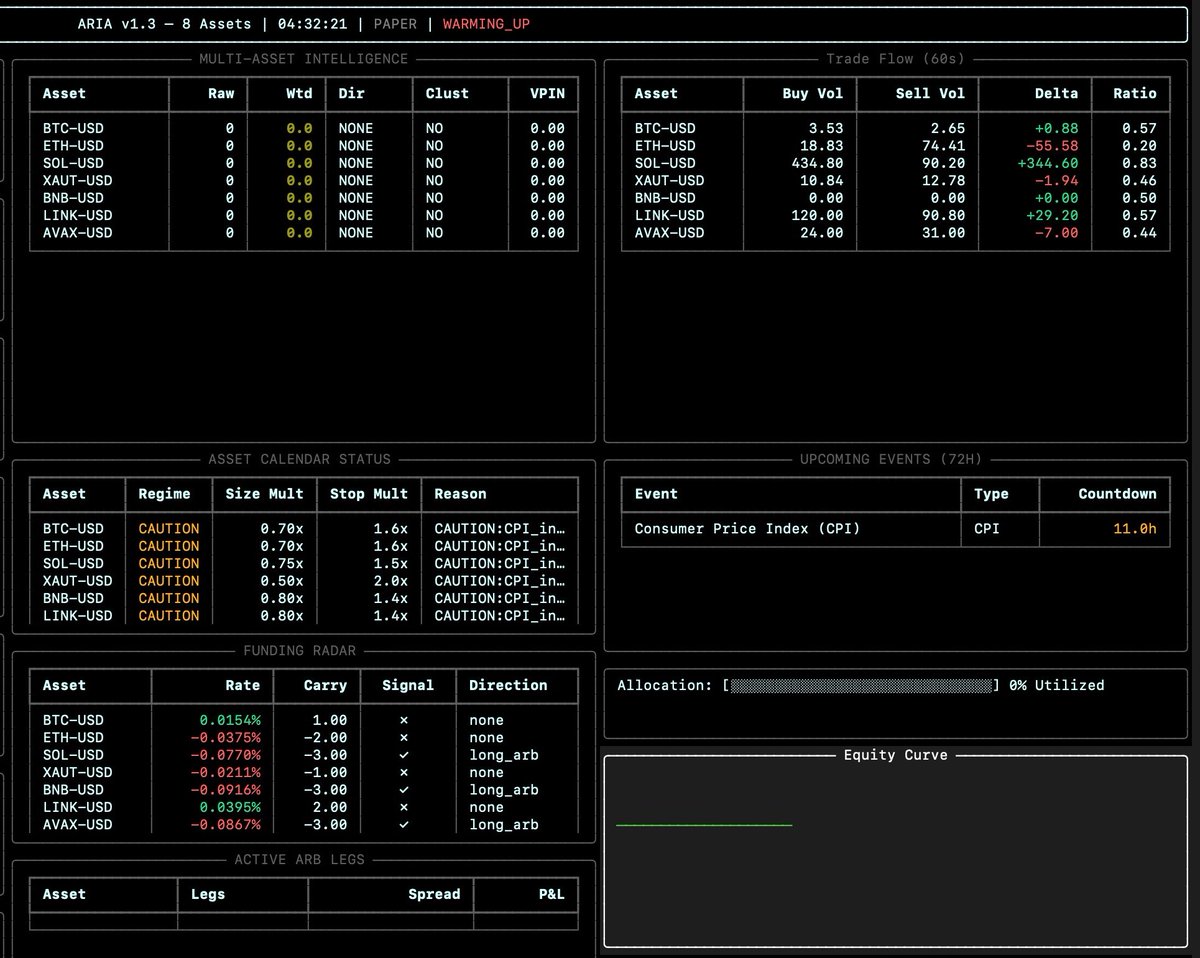Click XAUT-USD stop multiplier 2.0x
Viewport: 1200px width, 958px height.
pyautogui.click(x=391, y=580)
